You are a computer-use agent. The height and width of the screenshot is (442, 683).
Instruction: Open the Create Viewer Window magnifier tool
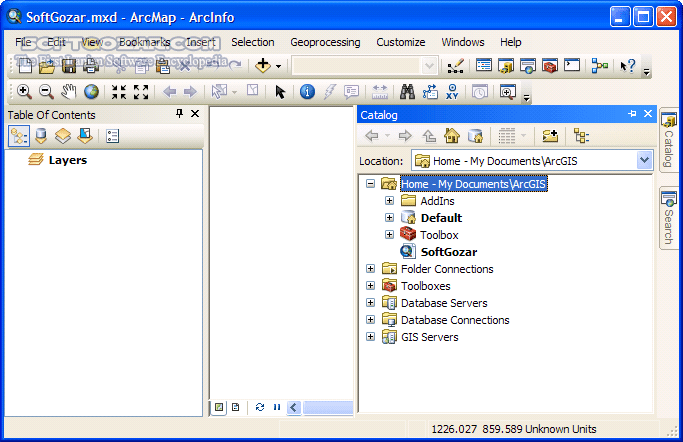[507, 92]
